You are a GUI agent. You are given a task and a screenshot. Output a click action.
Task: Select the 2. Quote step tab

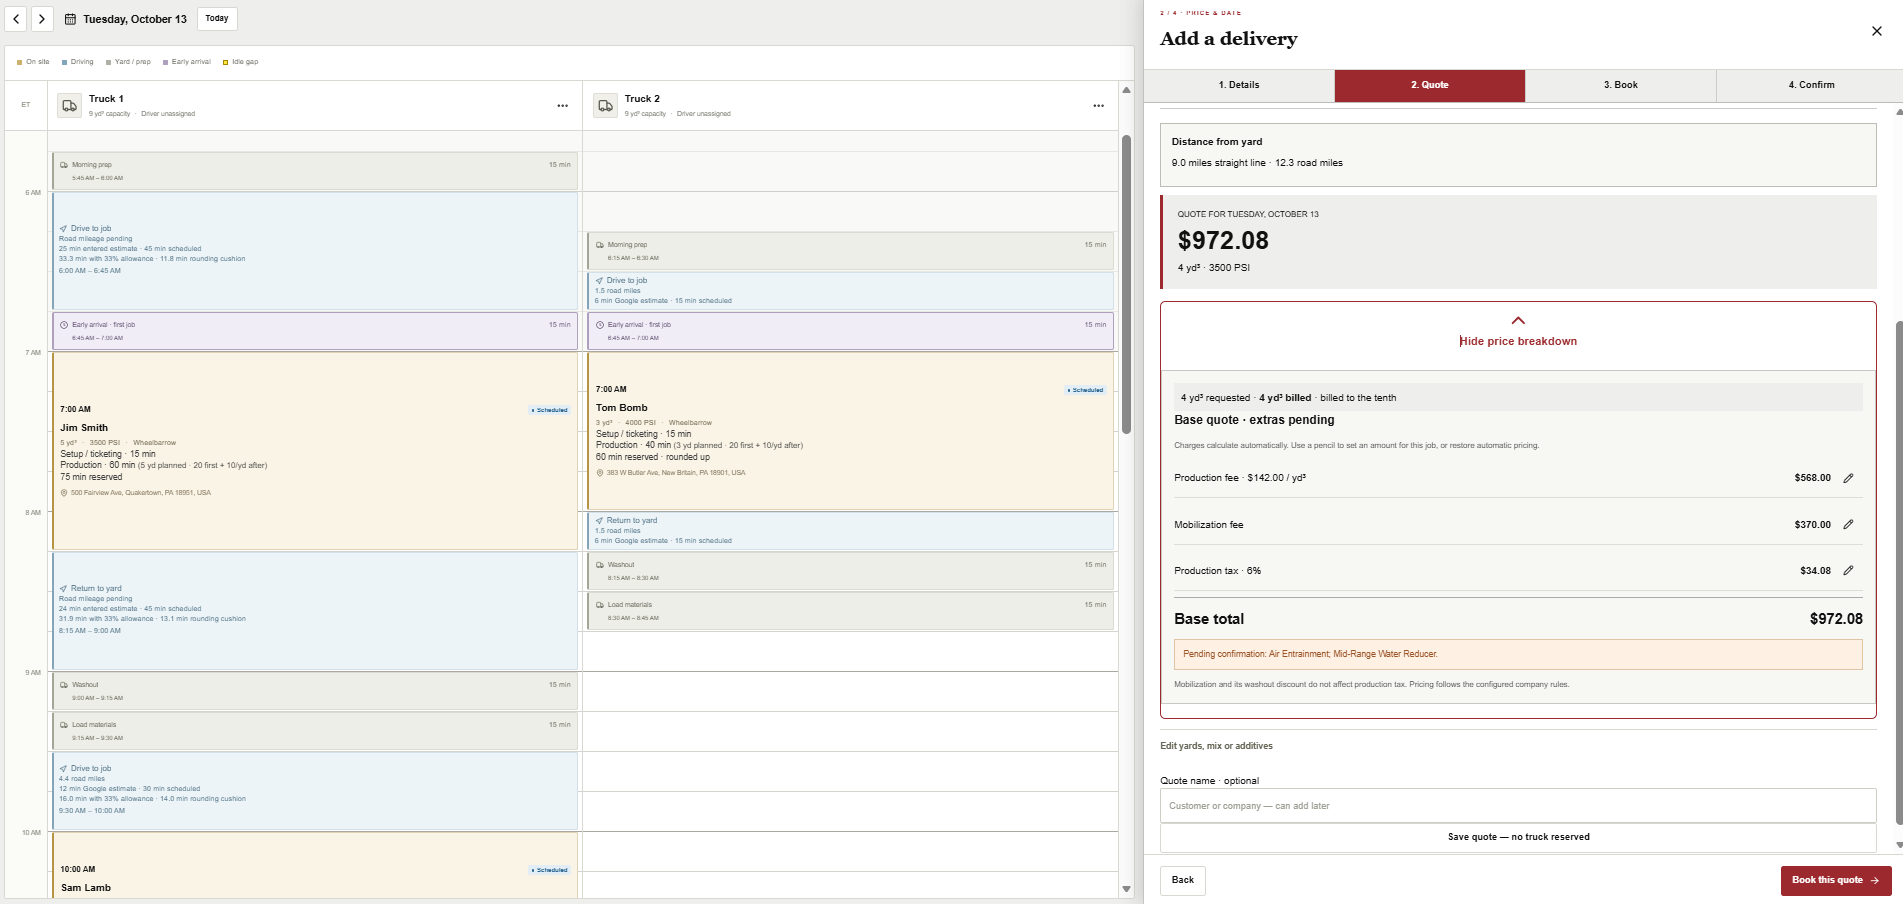(x=1430, y=85)
